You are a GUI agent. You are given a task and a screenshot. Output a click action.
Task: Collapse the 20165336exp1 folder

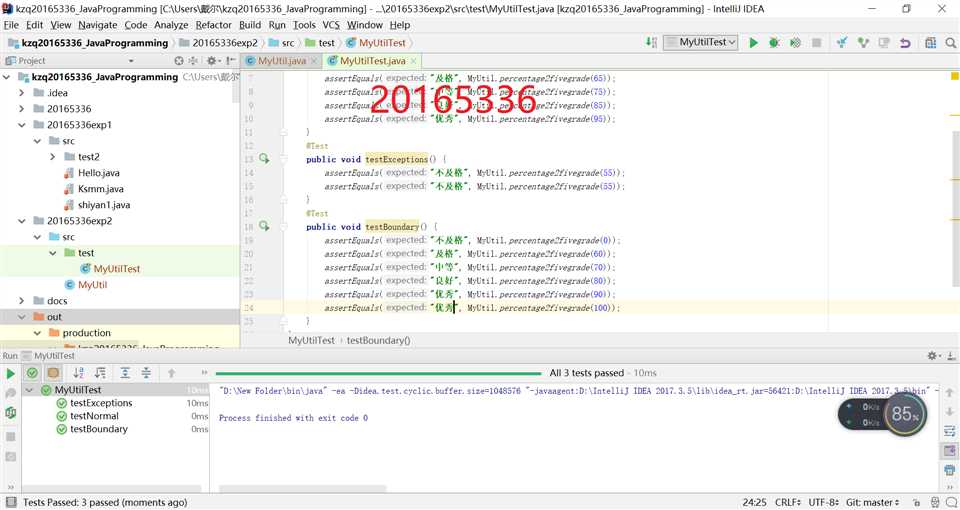[21, 125]
